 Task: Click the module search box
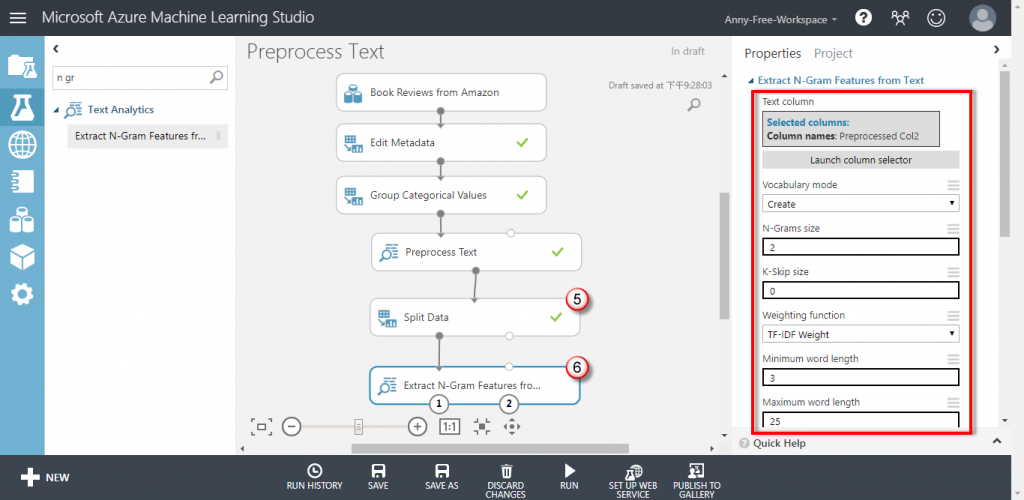(x=140, y=77)
